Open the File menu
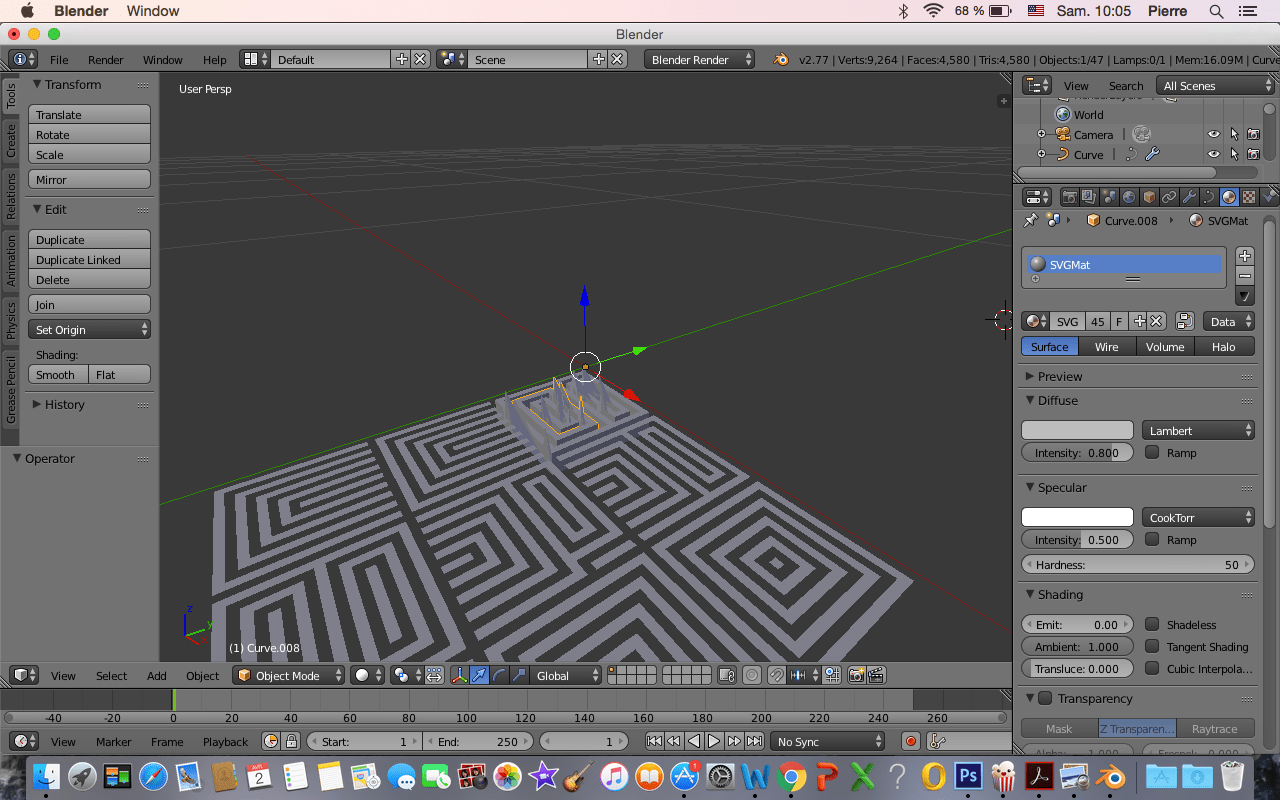 pos(58,59)
